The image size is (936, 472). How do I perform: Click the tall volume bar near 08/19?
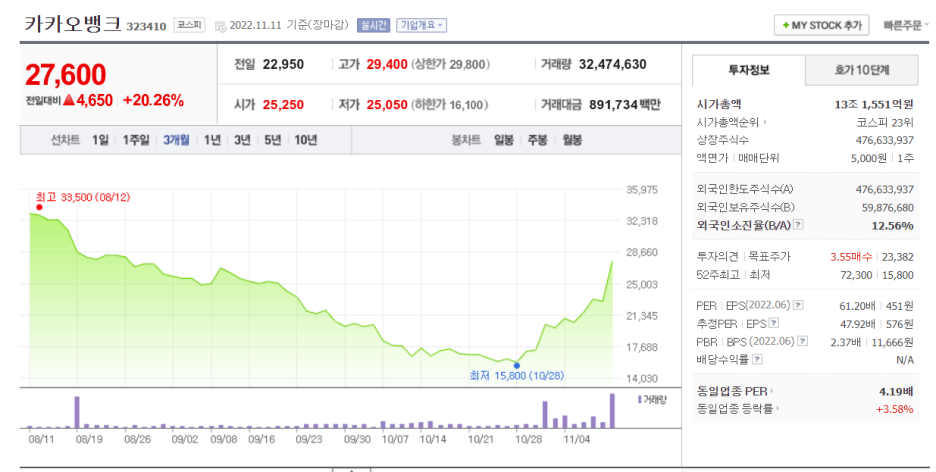coord(77,412)
